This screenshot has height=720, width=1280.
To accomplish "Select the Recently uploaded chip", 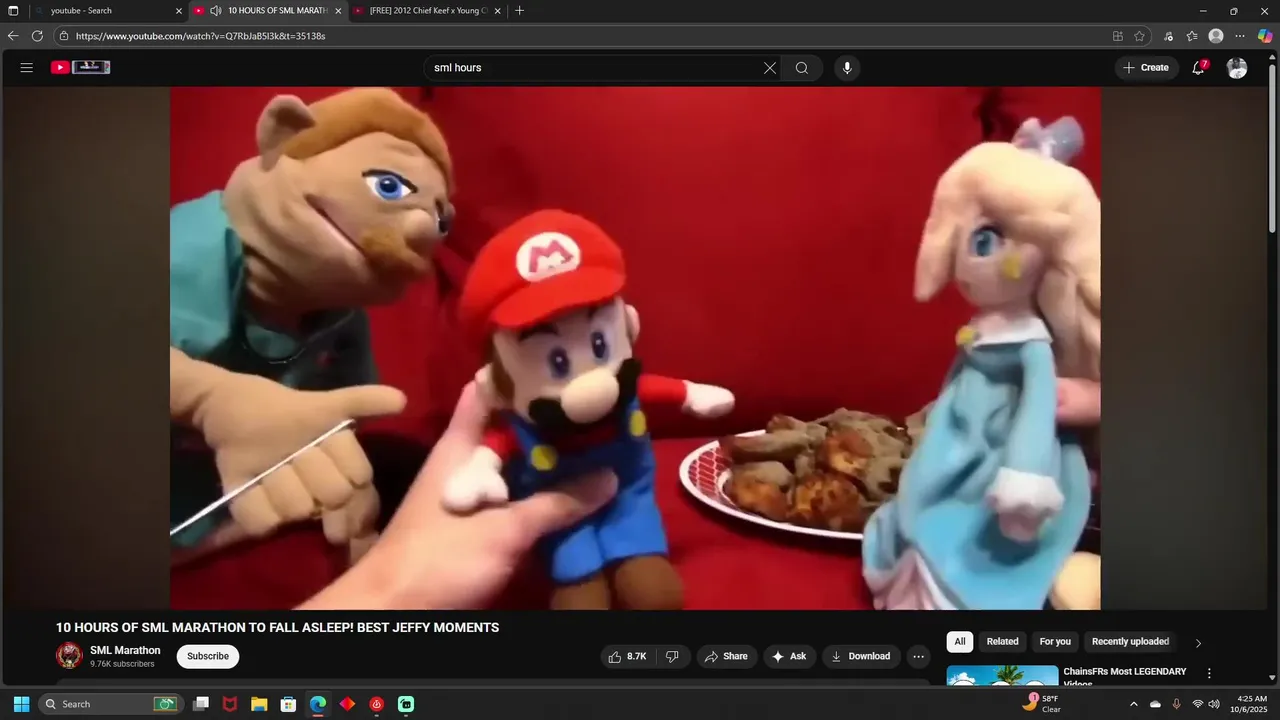I will (1130, 642).
